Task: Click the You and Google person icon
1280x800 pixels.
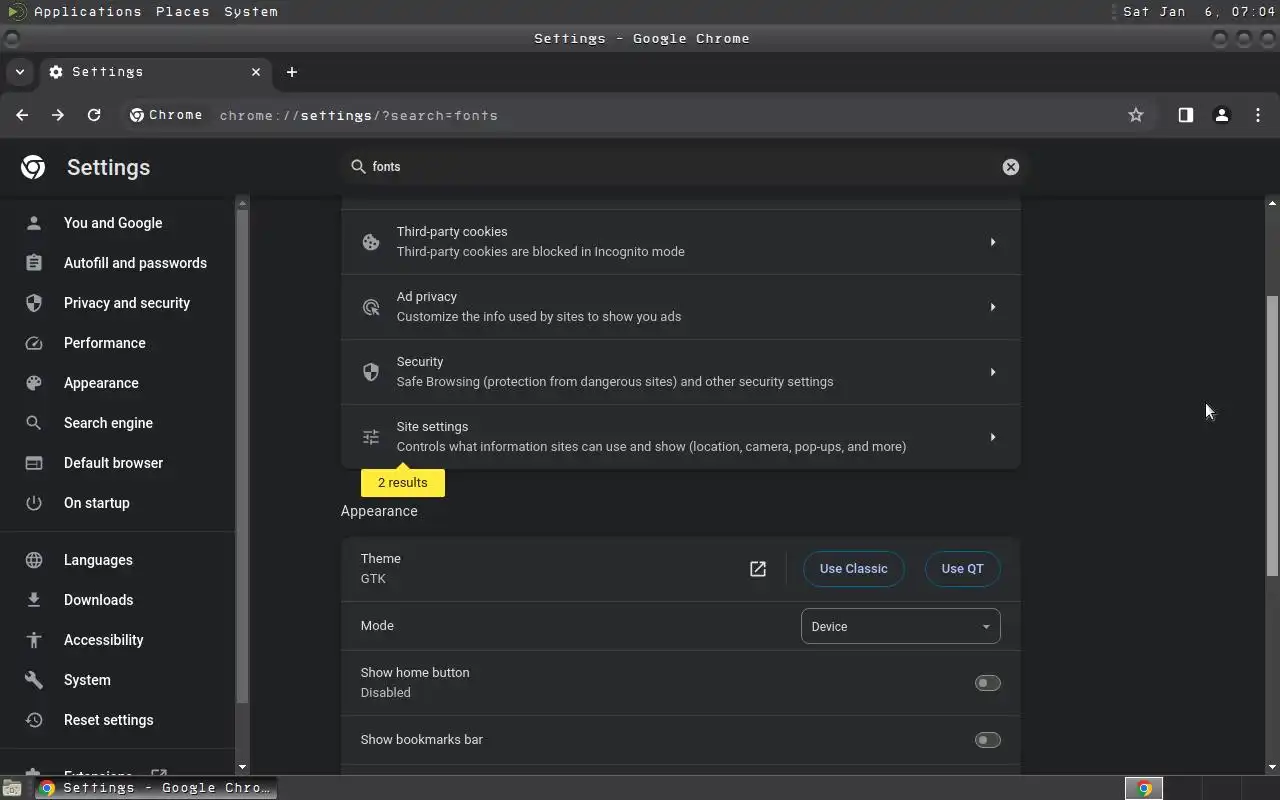Action: 34,223
